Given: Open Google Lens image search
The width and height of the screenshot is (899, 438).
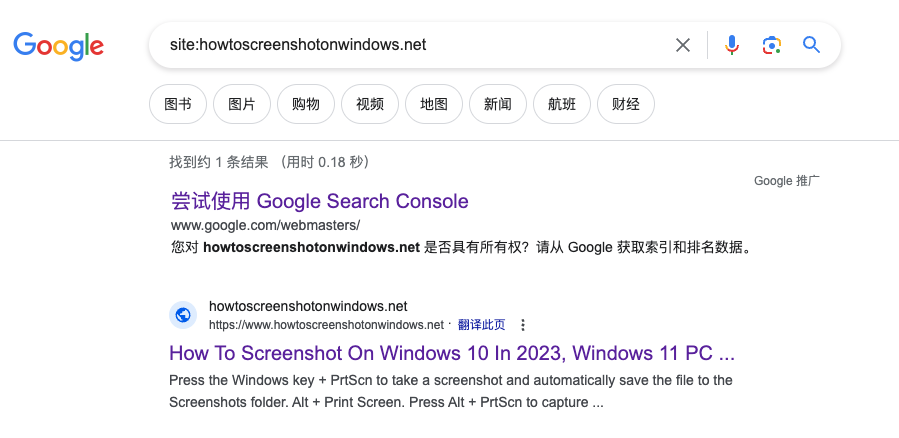Looking at the screenshot, I should point(771,45).
